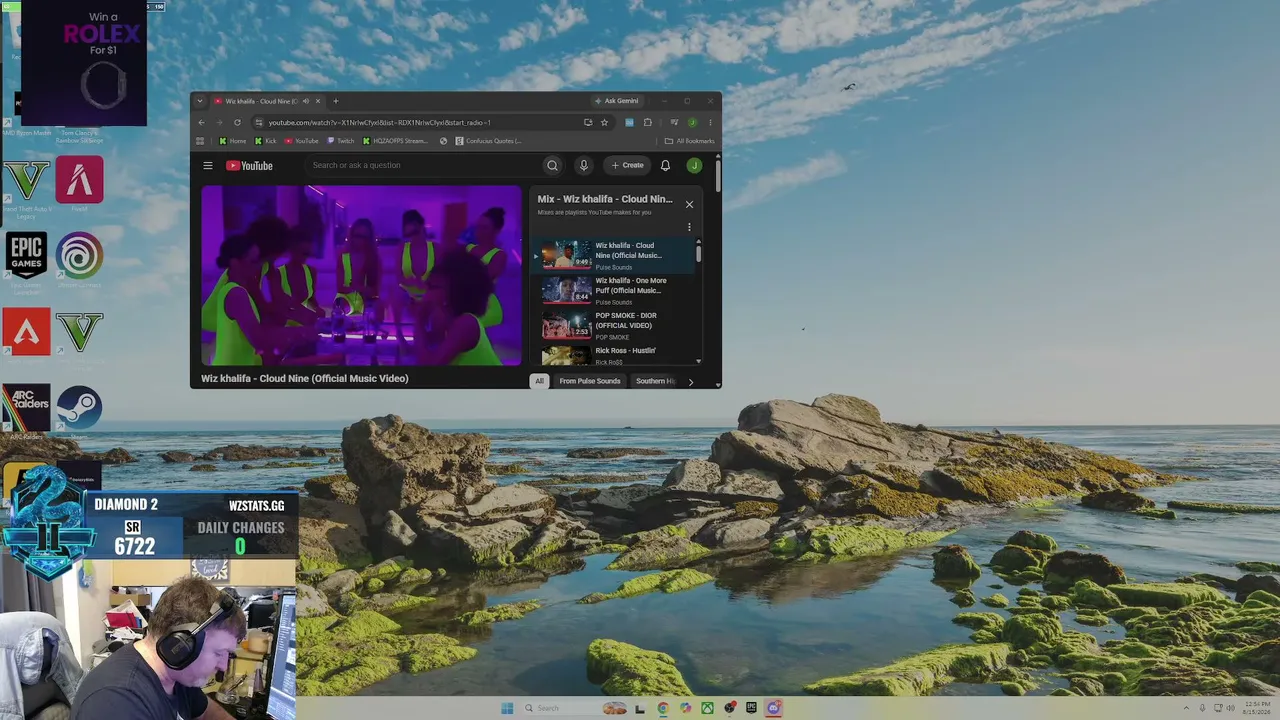Open Chrome three-dot menu
The width and height of the screenshot is (1280, 720).
(710, 122)
